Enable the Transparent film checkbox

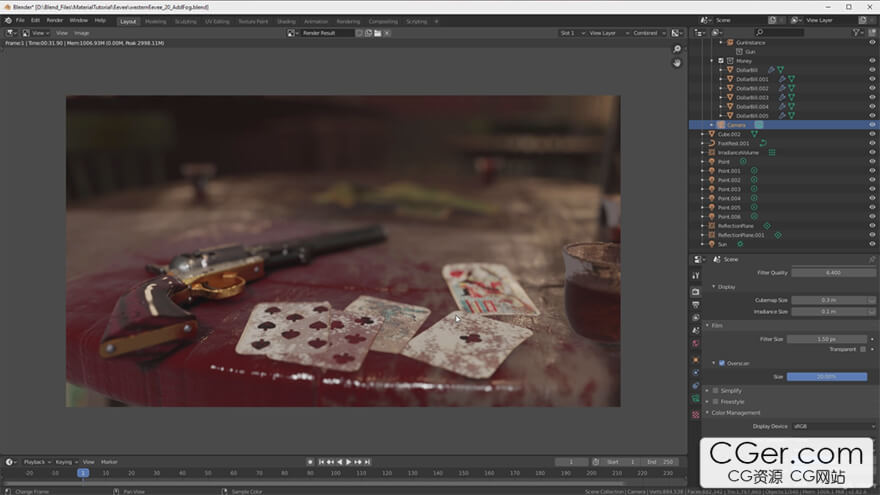pyautogui.click(x=863, y=349)
